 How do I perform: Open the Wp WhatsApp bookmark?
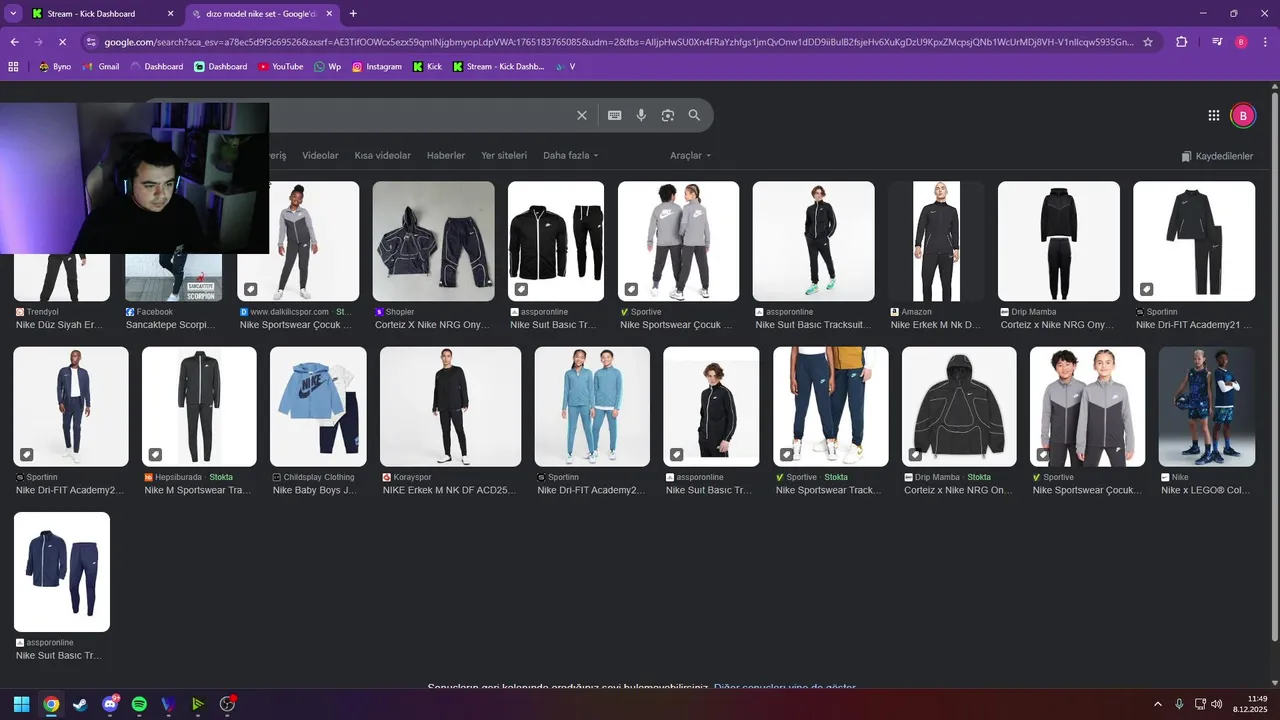coord(328,67)
